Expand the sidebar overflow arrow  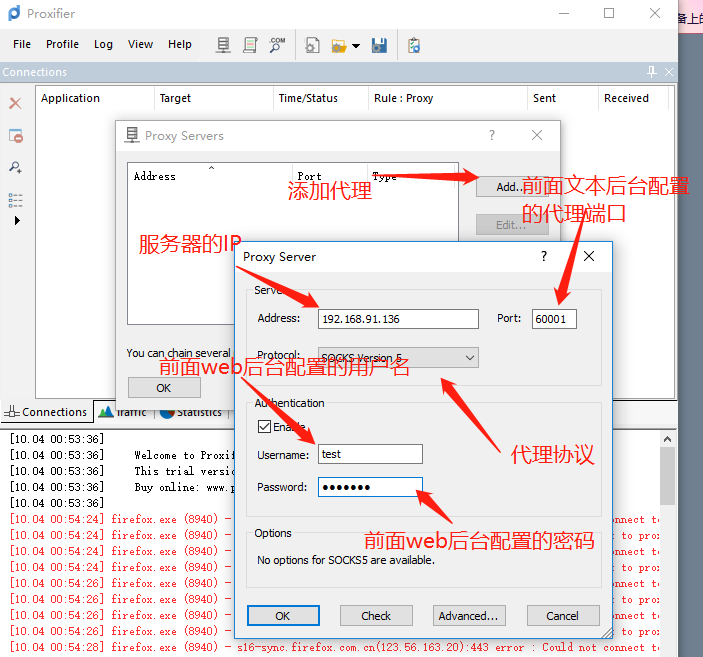[x=17, y=221]
